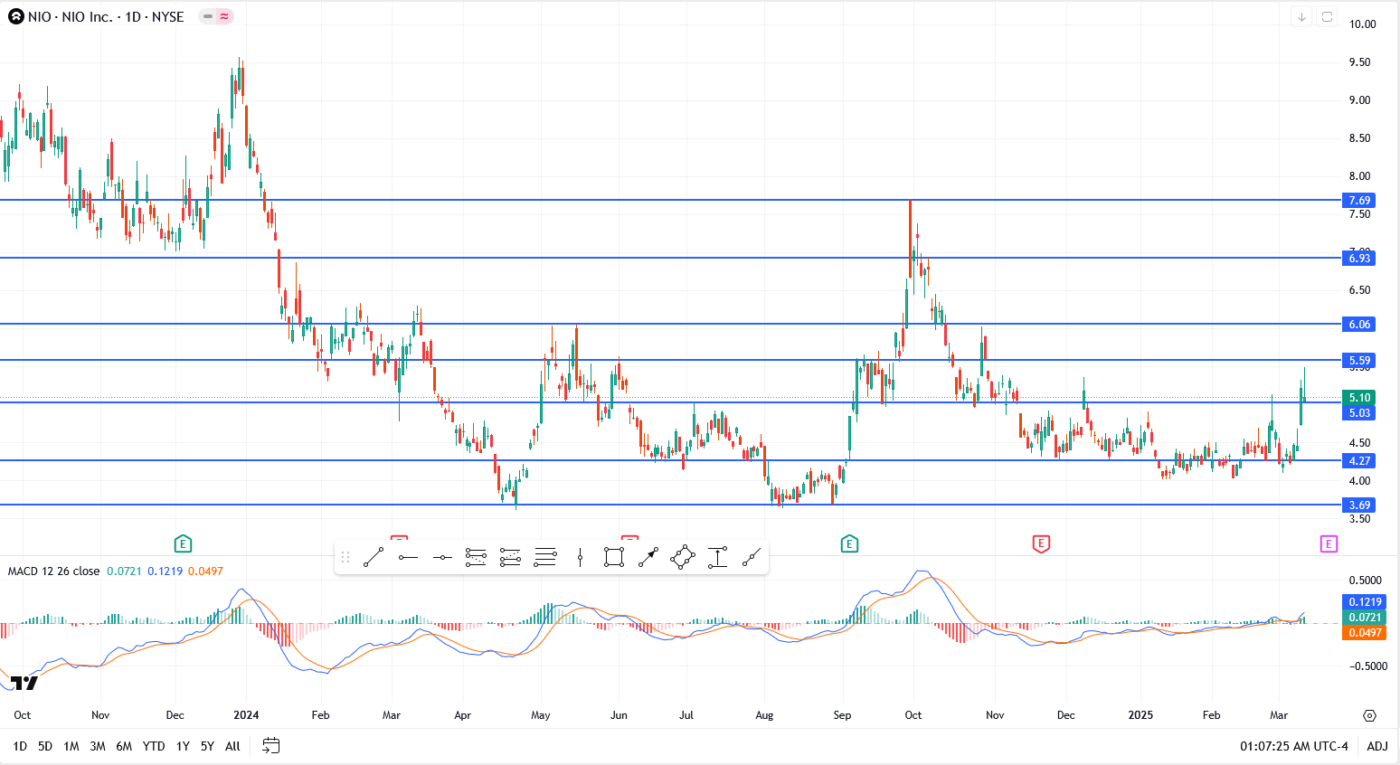Click the E earnings marker below September
This screenshot has width=1400, height=765.
(x=848, y=544)
